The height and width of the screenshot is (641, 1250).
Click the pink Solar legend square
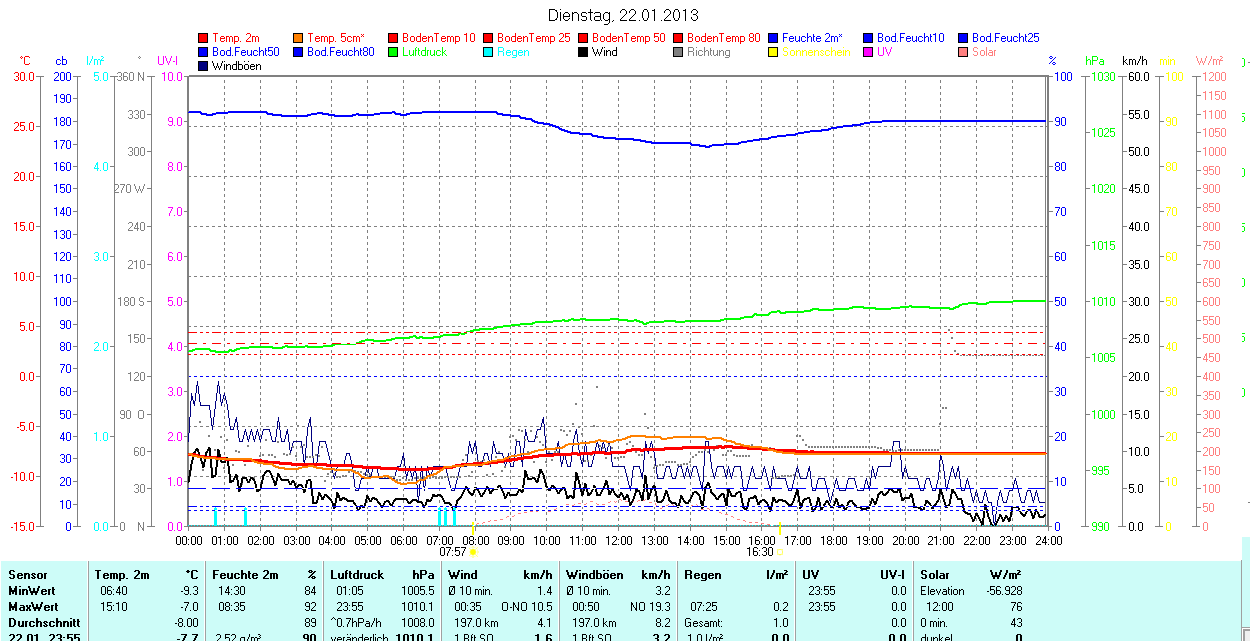[x=964, y=52]
